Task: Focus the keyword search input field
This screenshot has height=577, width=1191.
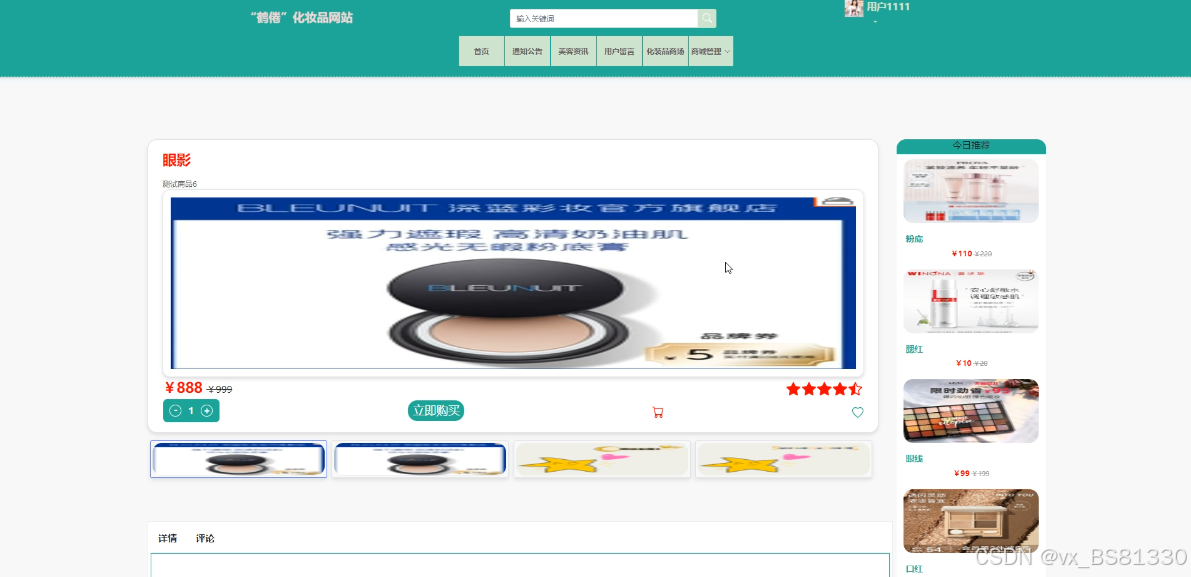Action: 604,18
